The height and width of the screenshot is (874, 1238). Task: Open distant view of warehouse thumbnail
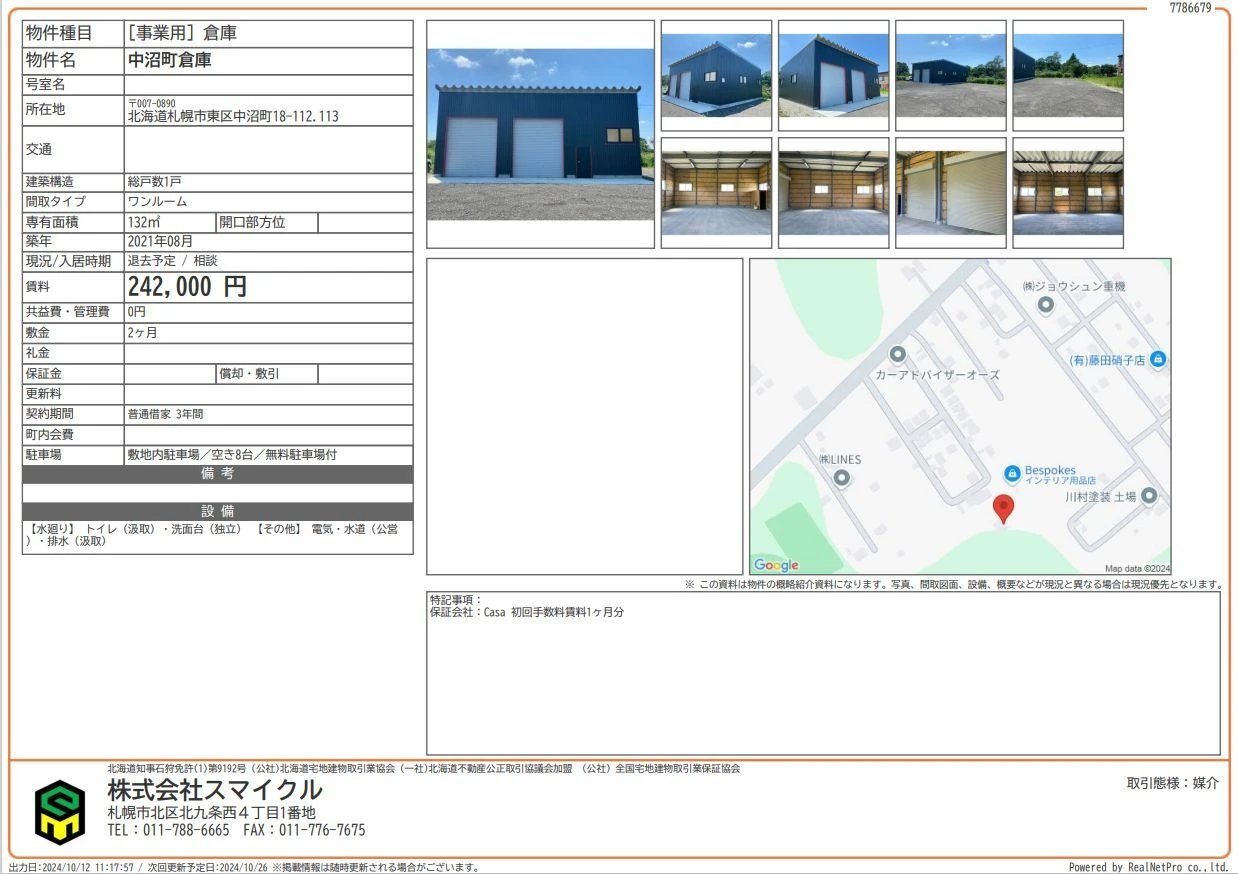[x=951, y=76]
